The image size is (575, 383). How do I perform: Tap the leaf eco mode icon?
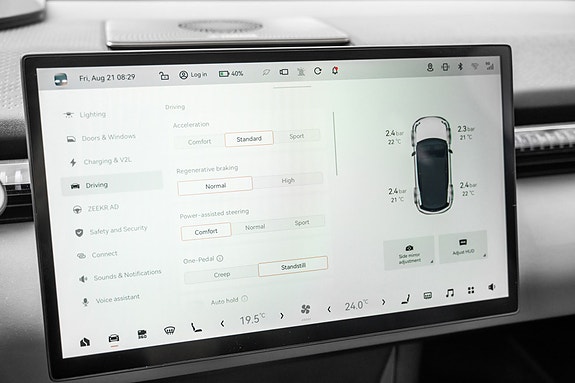pyautogui.click(x=266, y=73)
